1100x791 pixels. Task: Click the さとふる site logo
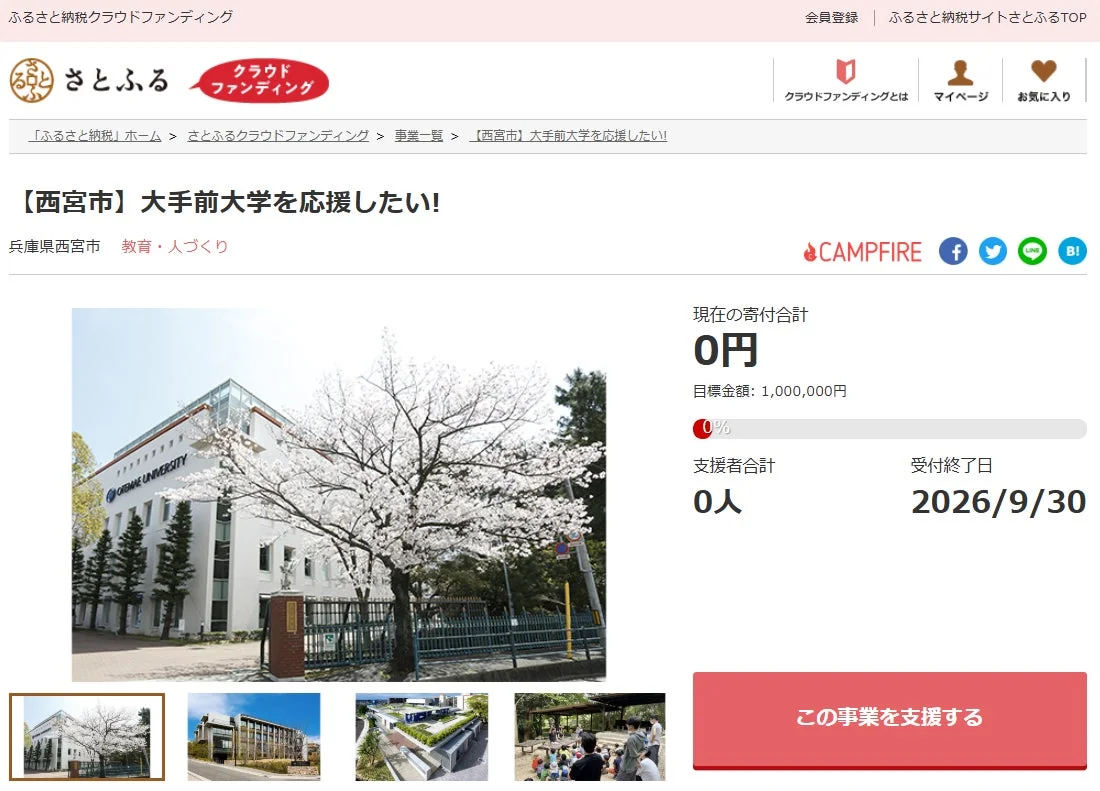click(90, 80)
